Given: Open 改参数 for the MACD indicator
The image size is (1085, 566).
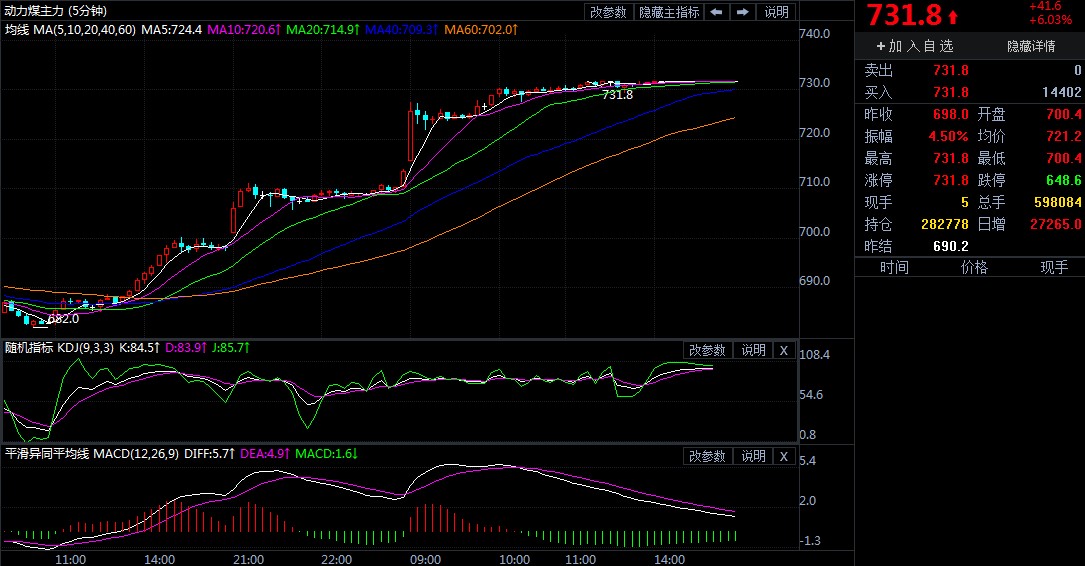Looking at the screenshot, I should pos(708,456).
